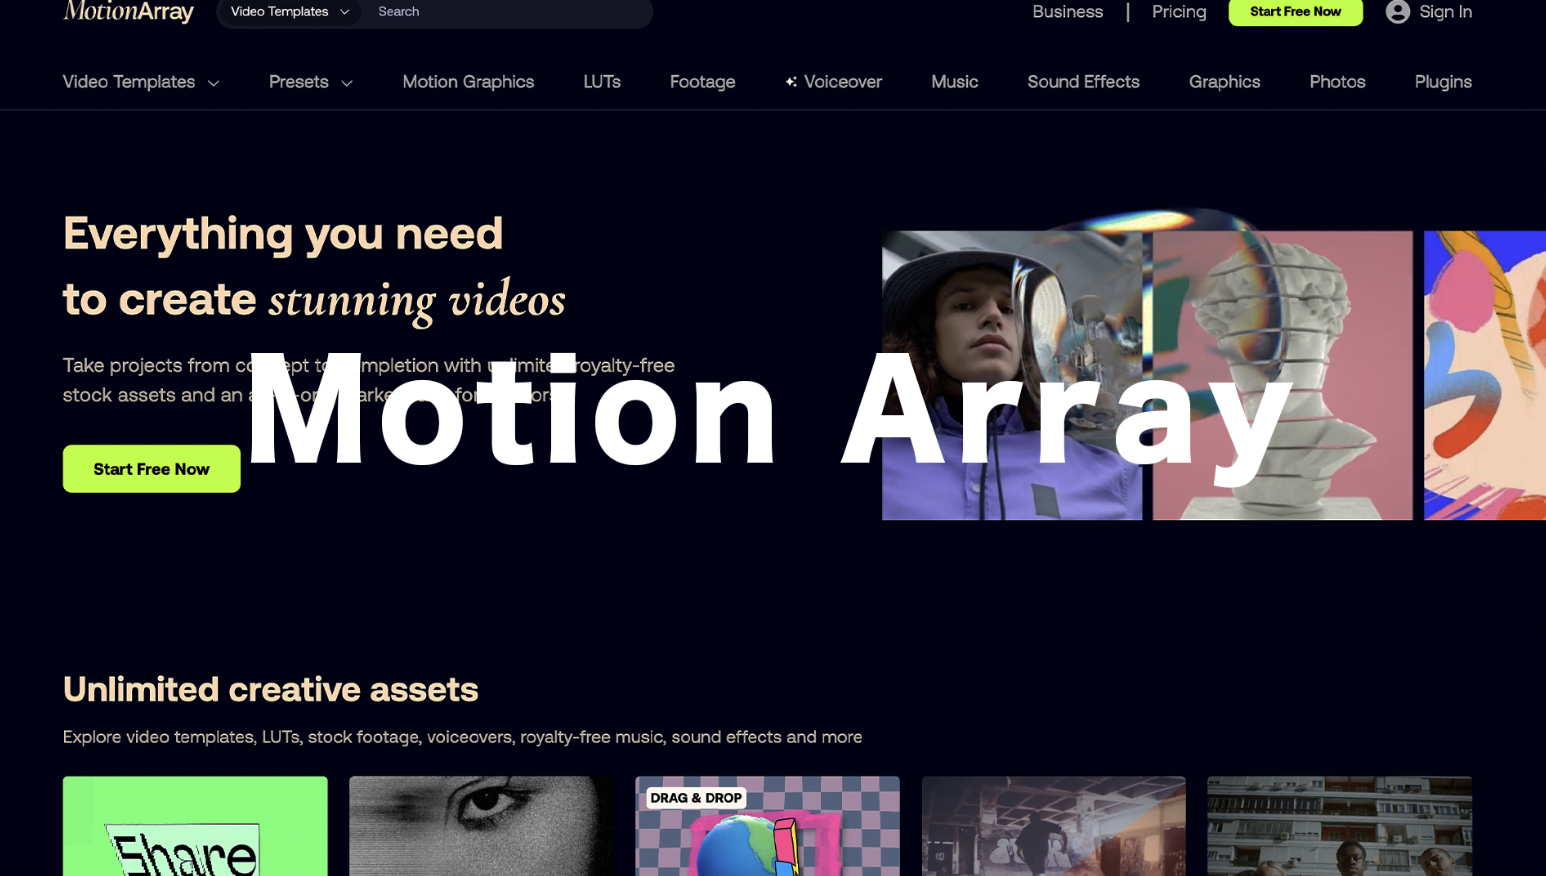Go to the Pricing page
The width and height of the screenshot is (1546, 876).
point(1178,12)
